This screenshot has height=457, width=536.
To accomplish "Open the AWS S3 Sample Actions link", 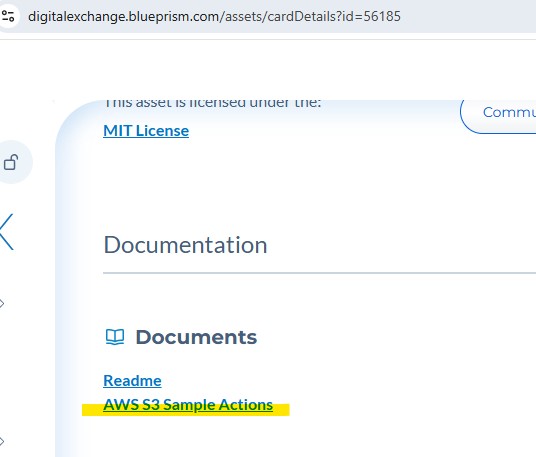I will (x=188, y=405).
